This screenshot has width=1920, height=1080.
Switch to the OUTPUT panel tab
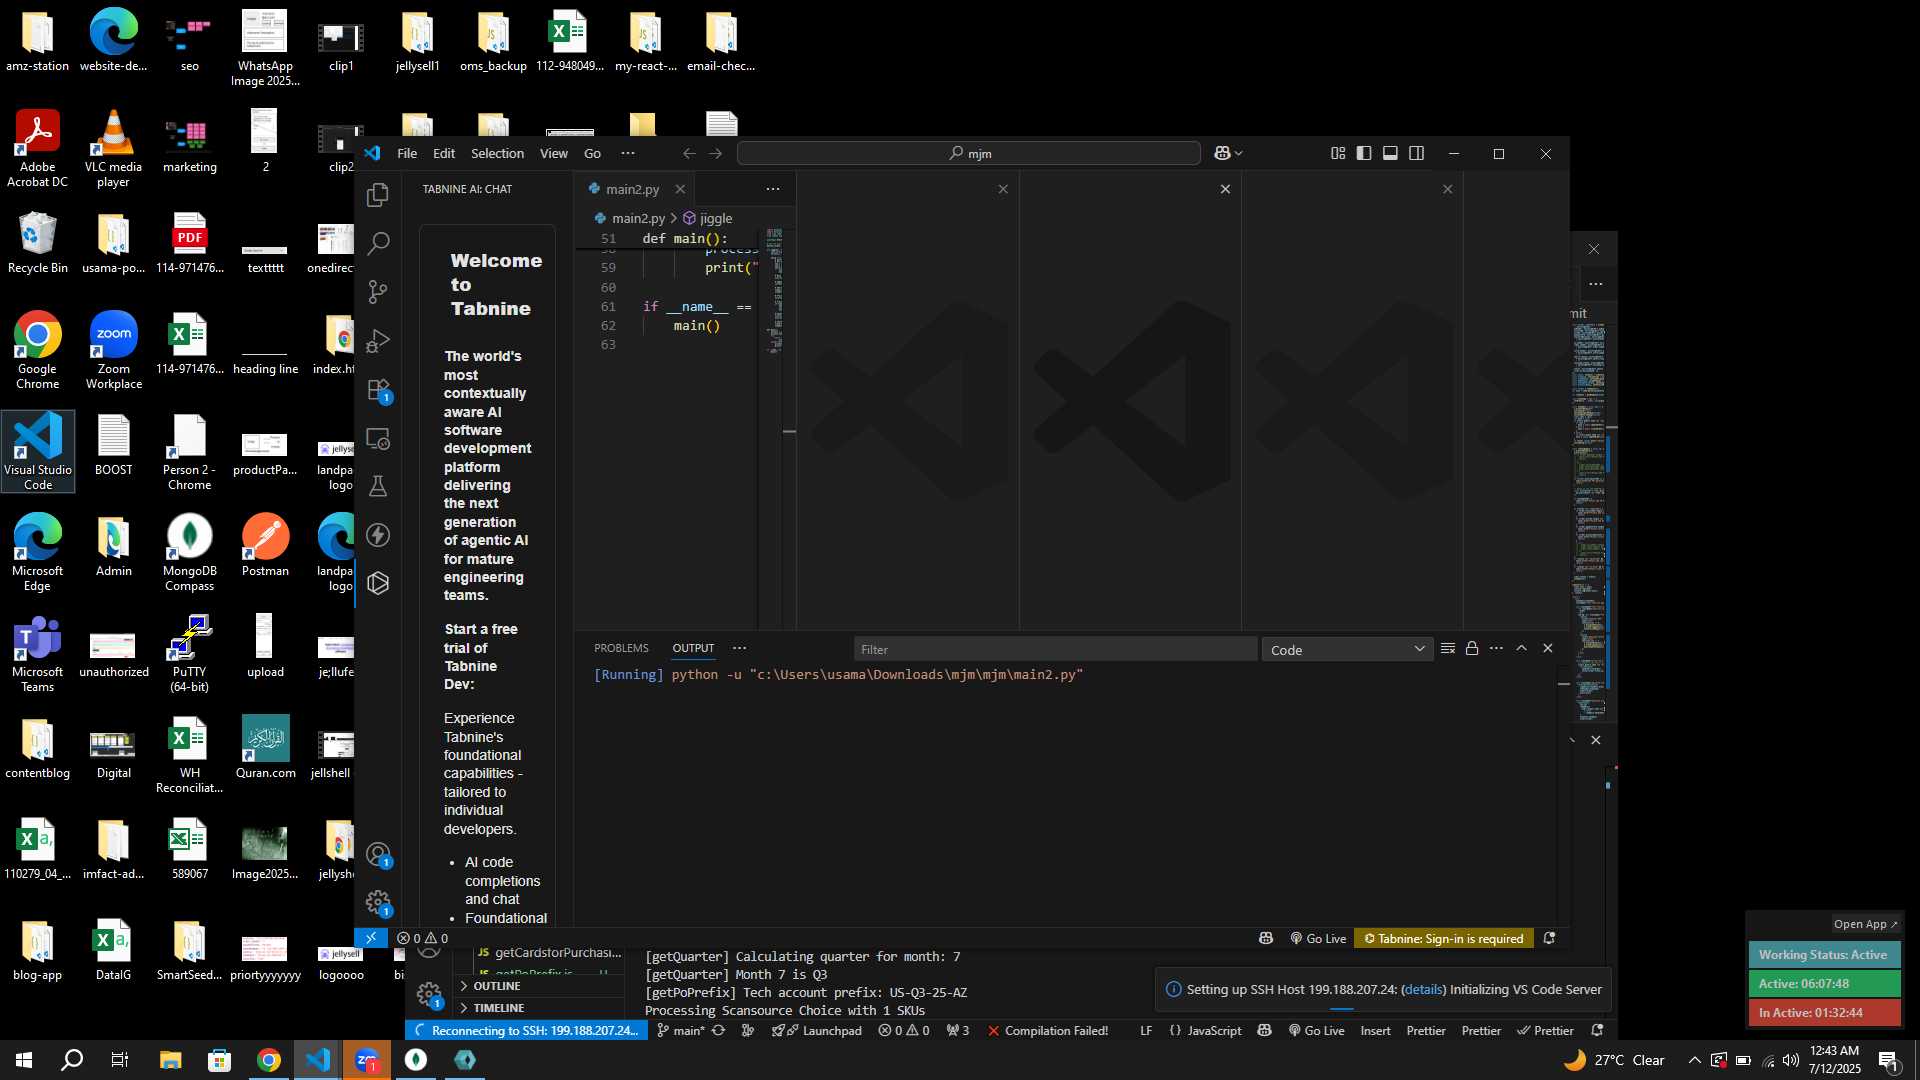tap(693, 648)
